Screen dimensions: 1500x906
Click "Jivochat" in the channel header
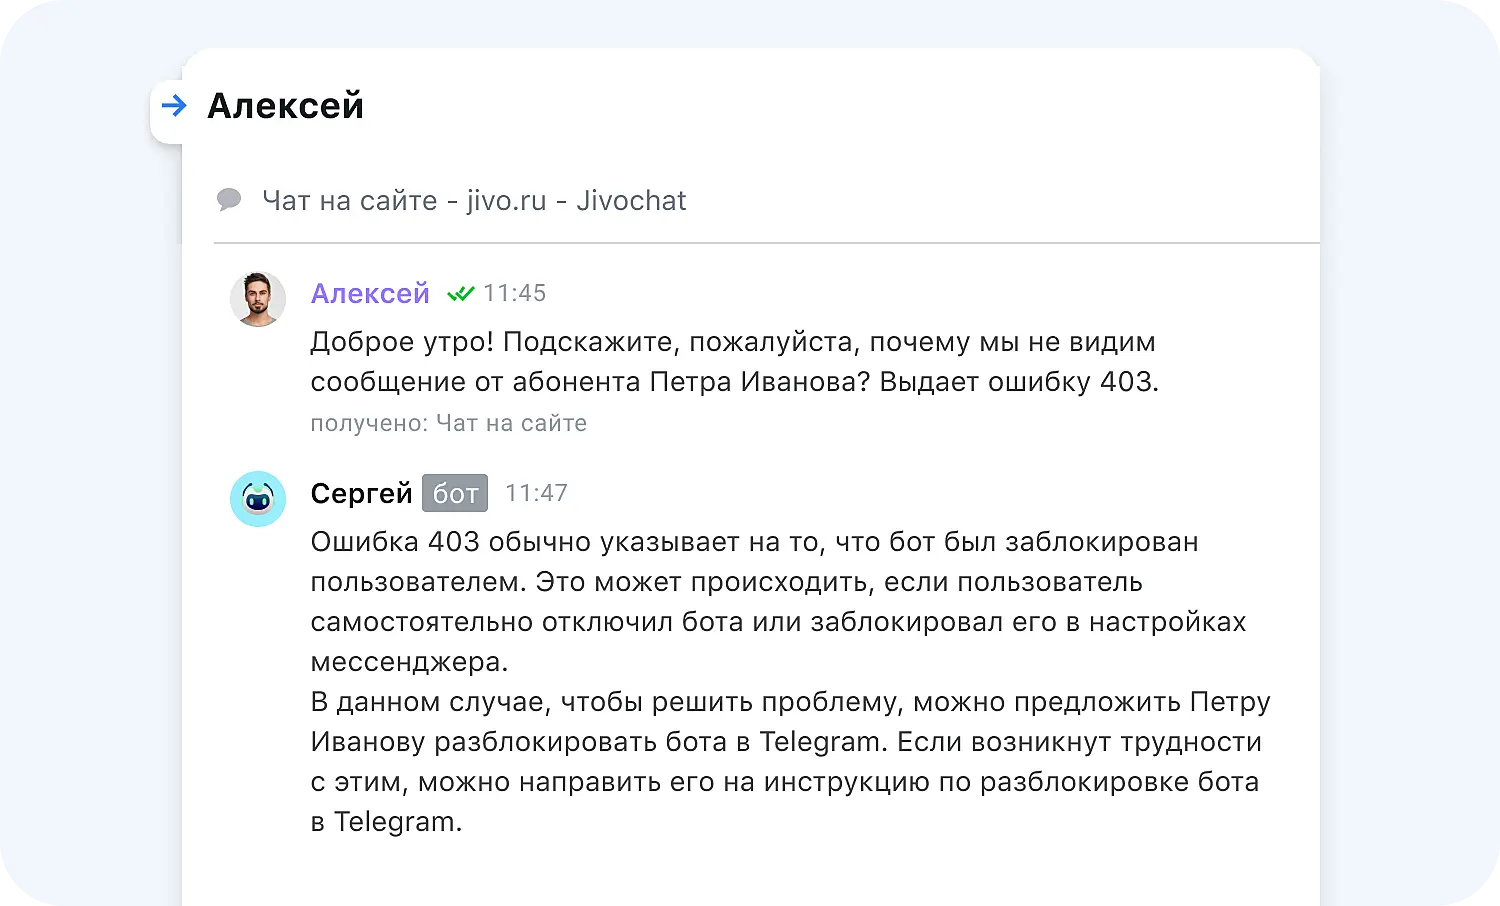[631, 201]
